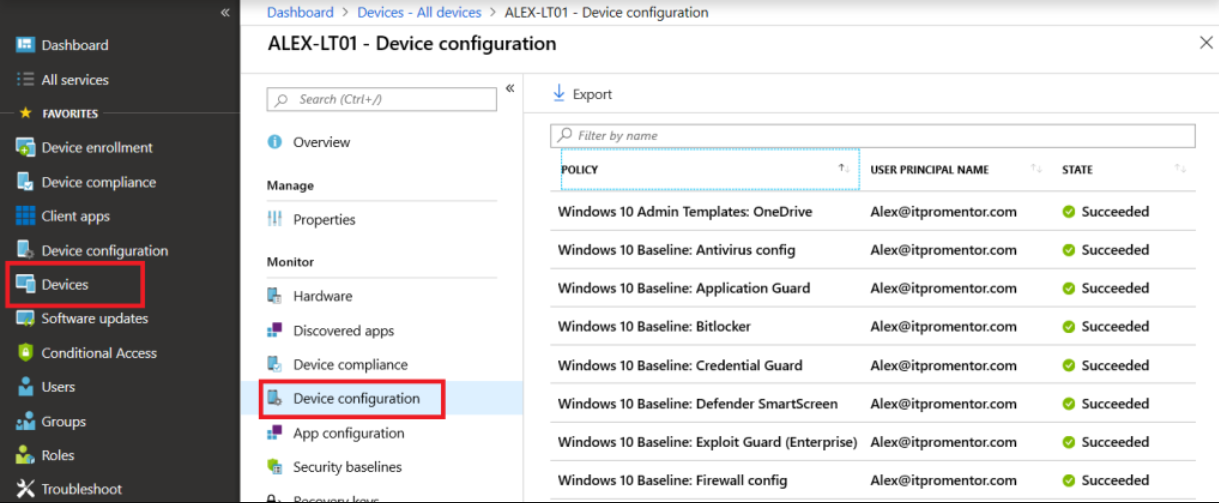Screen dimensions: 1219x503
Task: Click the Devices icon in favorites
Action: (26, 285)
